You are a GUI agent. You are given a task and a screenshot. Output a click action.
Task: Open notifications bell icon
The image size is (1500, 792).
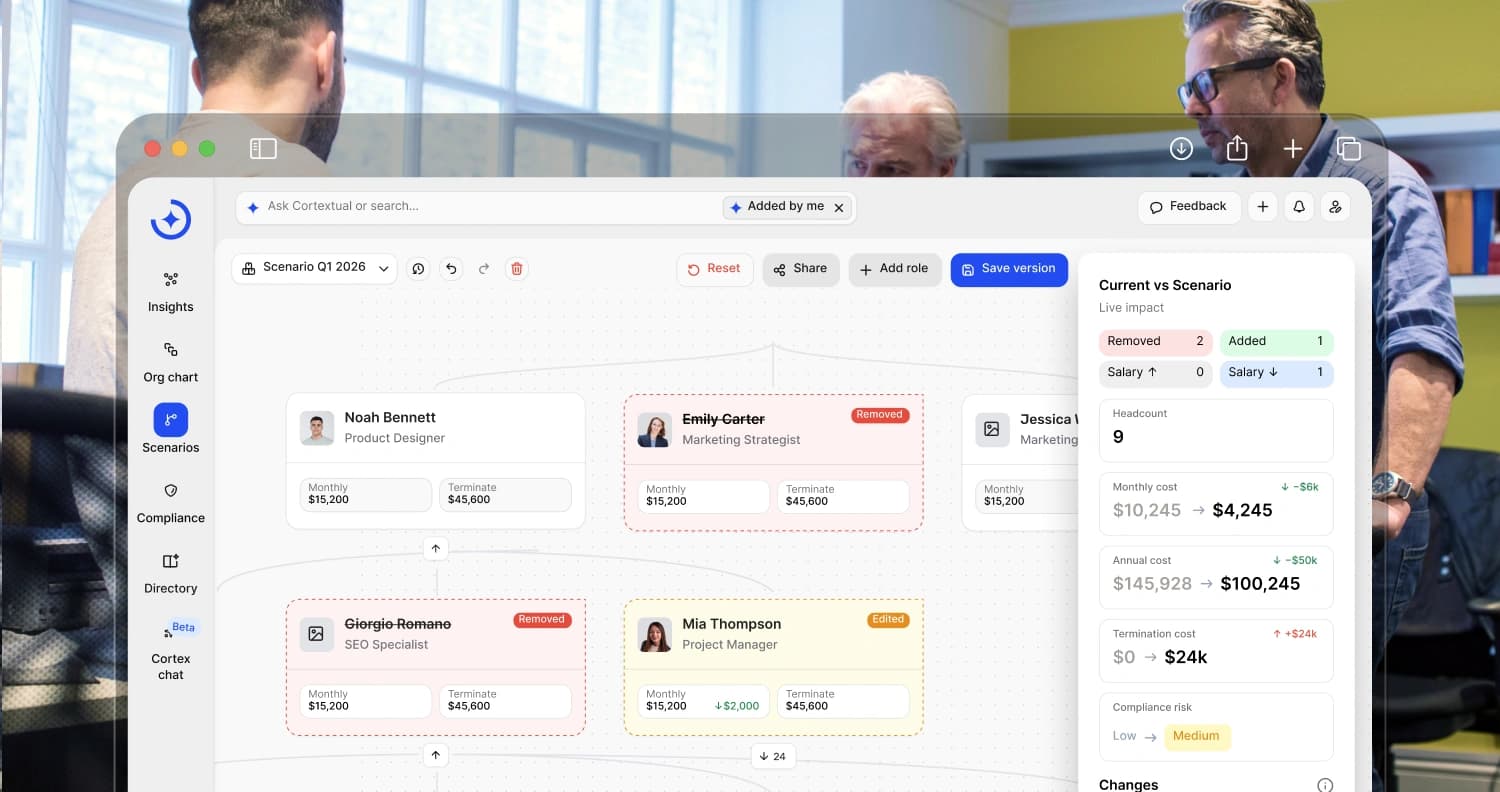coord(1299,207)
